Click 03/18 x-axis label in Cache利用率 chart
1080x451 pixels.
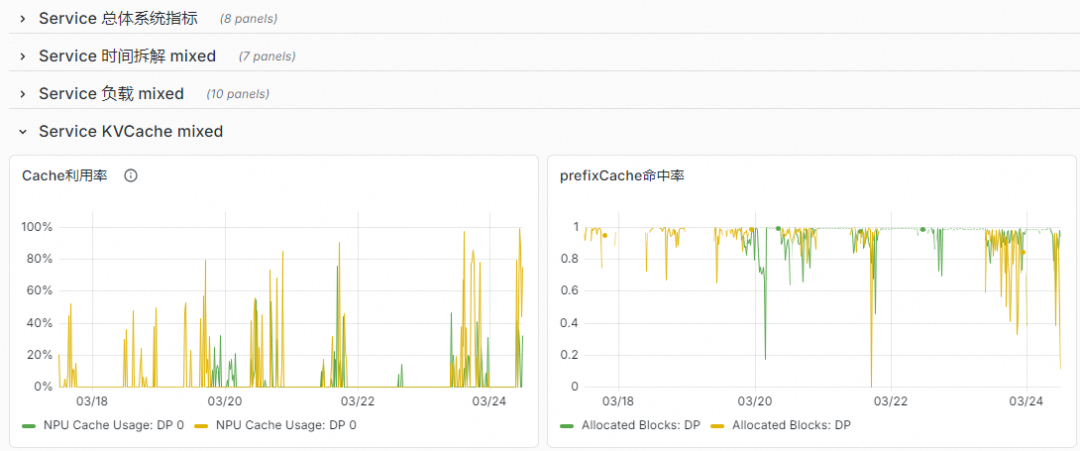(92, 401)
